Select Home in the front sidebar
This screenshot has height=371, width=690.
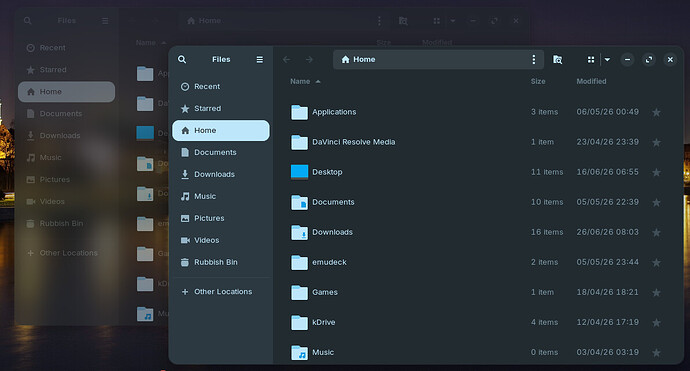[221, 130]
